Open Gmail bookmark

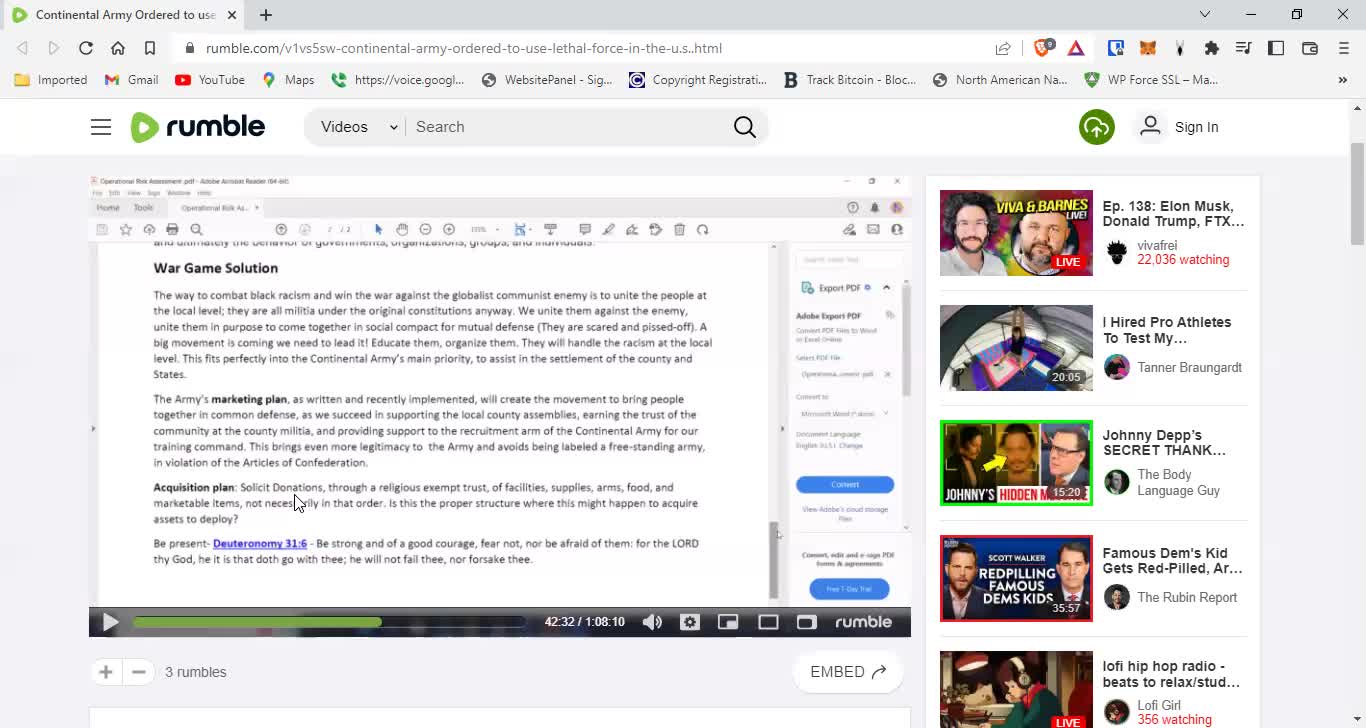(x=131, y=80)
